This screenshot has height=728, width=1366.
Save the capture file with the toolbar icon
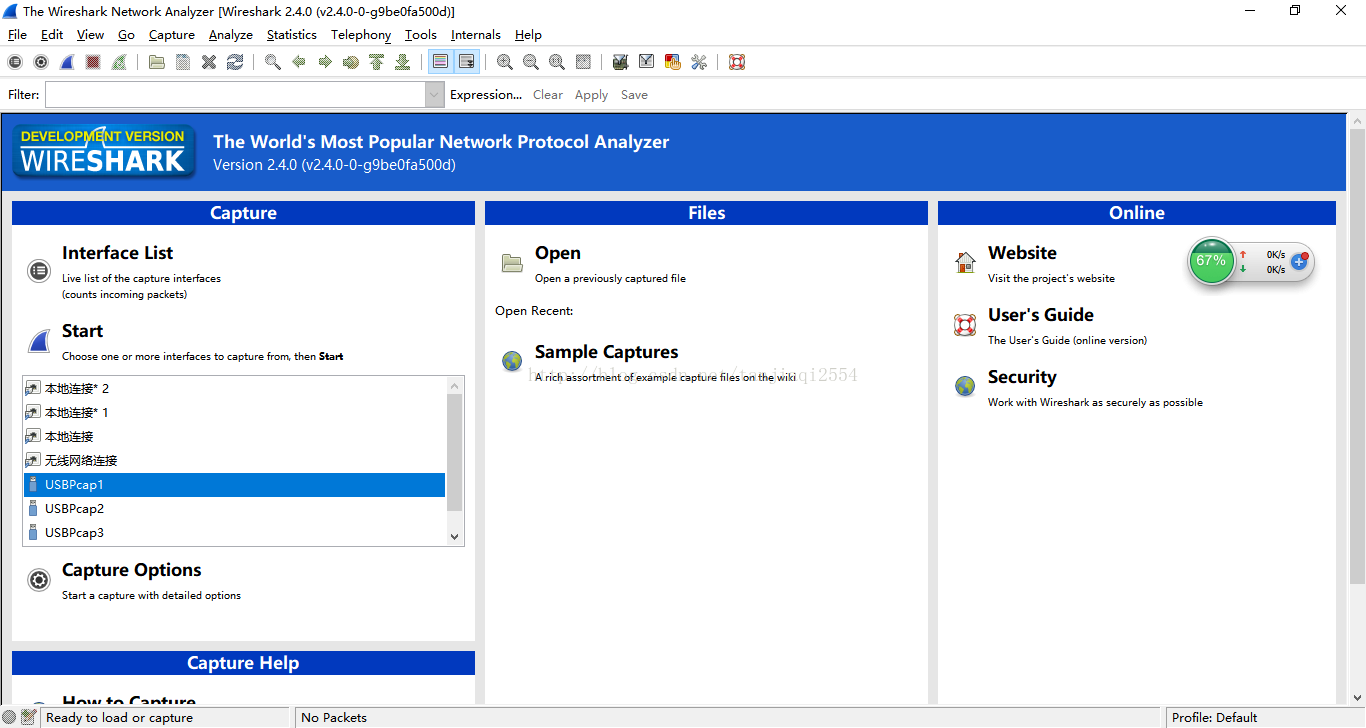coord(183,62)
